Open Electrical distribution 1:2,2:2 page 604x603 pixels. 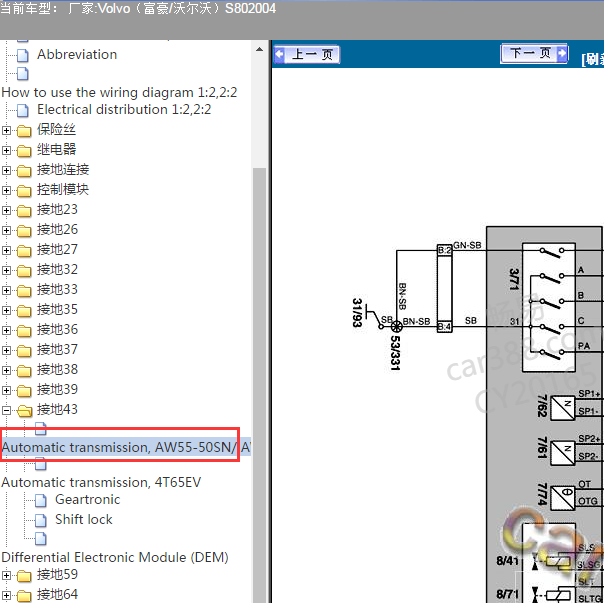pyautogui.click(x=124, y=110)
